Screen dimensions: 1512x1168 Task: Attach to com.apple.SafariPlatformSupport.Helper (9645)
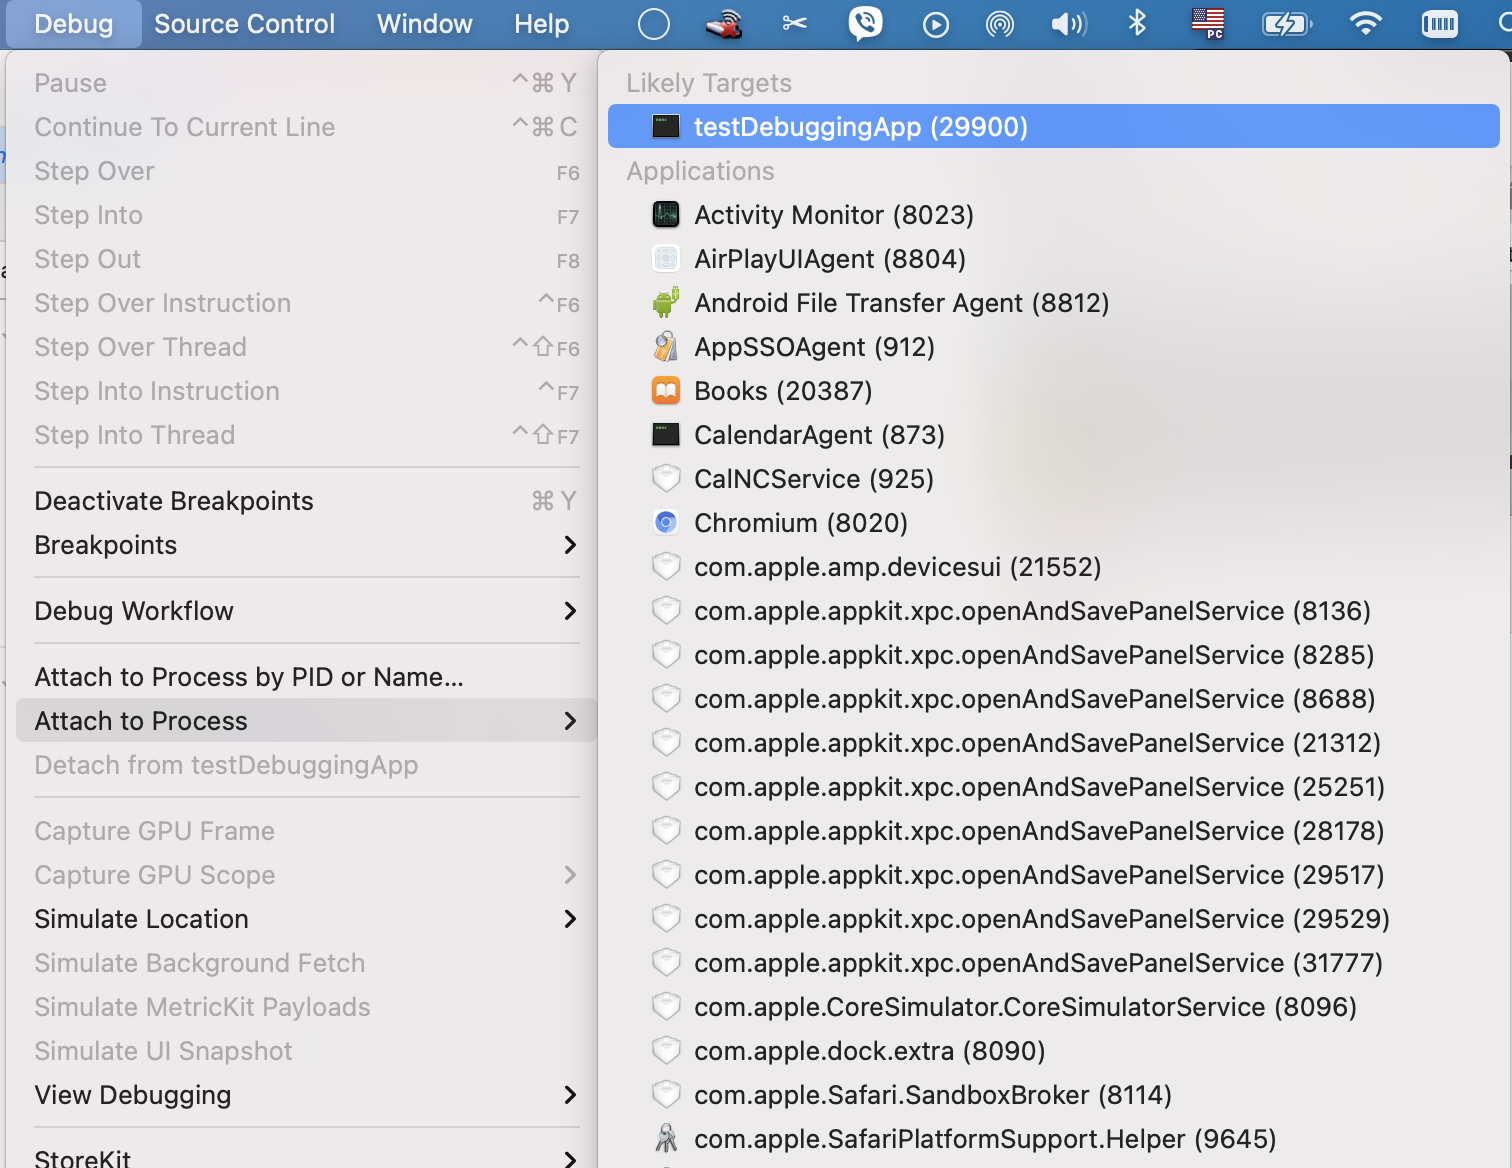pos(1054,1139)
